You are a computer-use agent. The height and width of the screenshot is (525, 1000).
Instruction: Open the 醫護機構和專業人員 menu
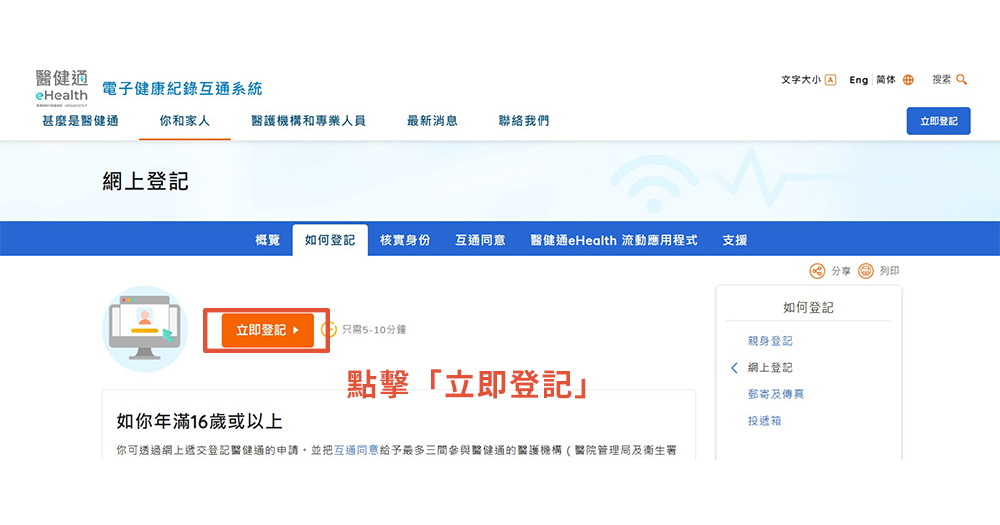coord(308,121)
